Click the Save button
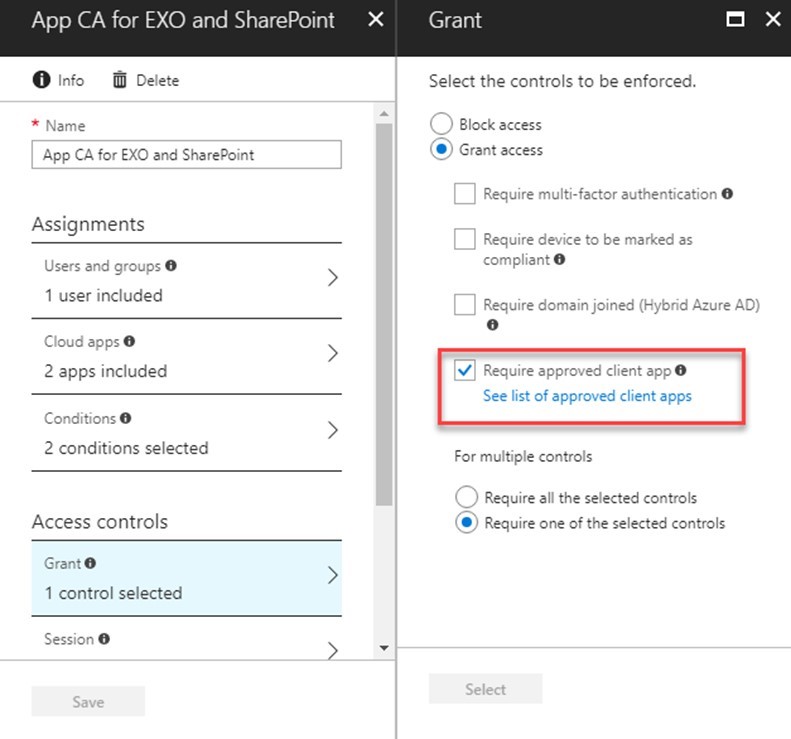Screen dimensions: 791x739 tap(88, 701)
